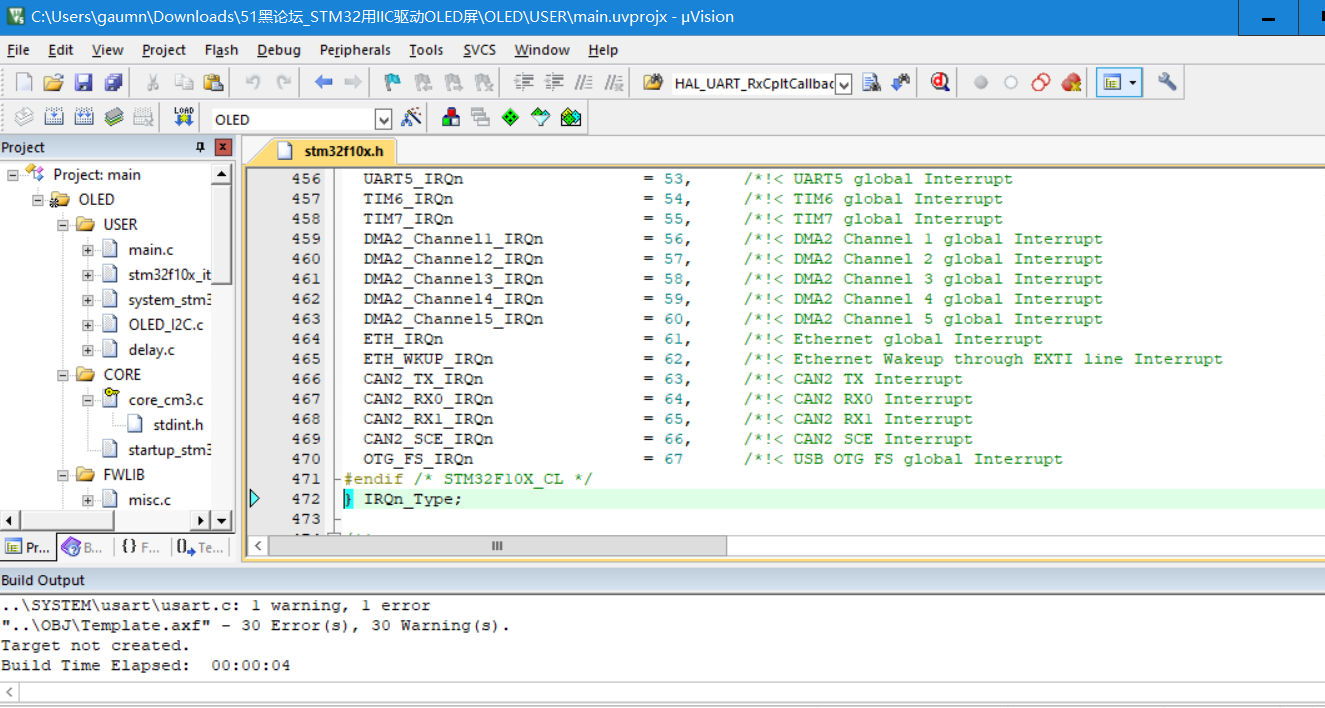Screen dimensions: 1325x708
Task: Open Pack Installer icon
Action: [x=571, y=117]
